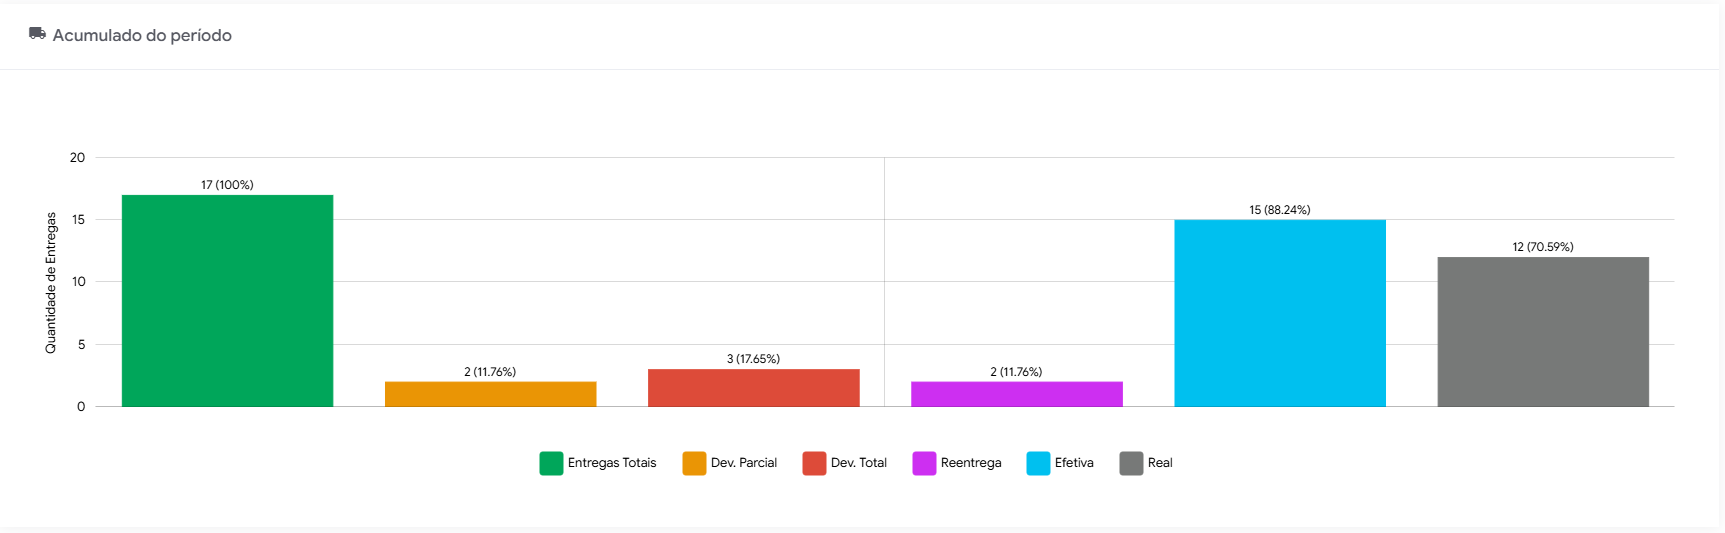Click the green Entregas Totais legend swatch
Screen dimensions: 1725x533
coord(551,463)
